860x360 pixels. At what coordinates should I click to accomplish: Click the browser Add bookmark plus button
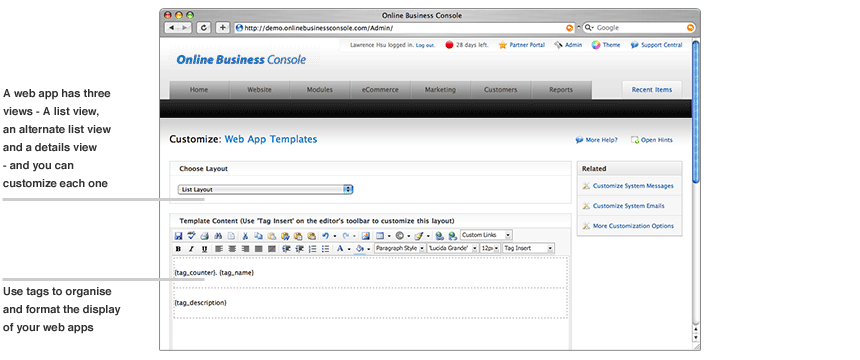point(222,27)
